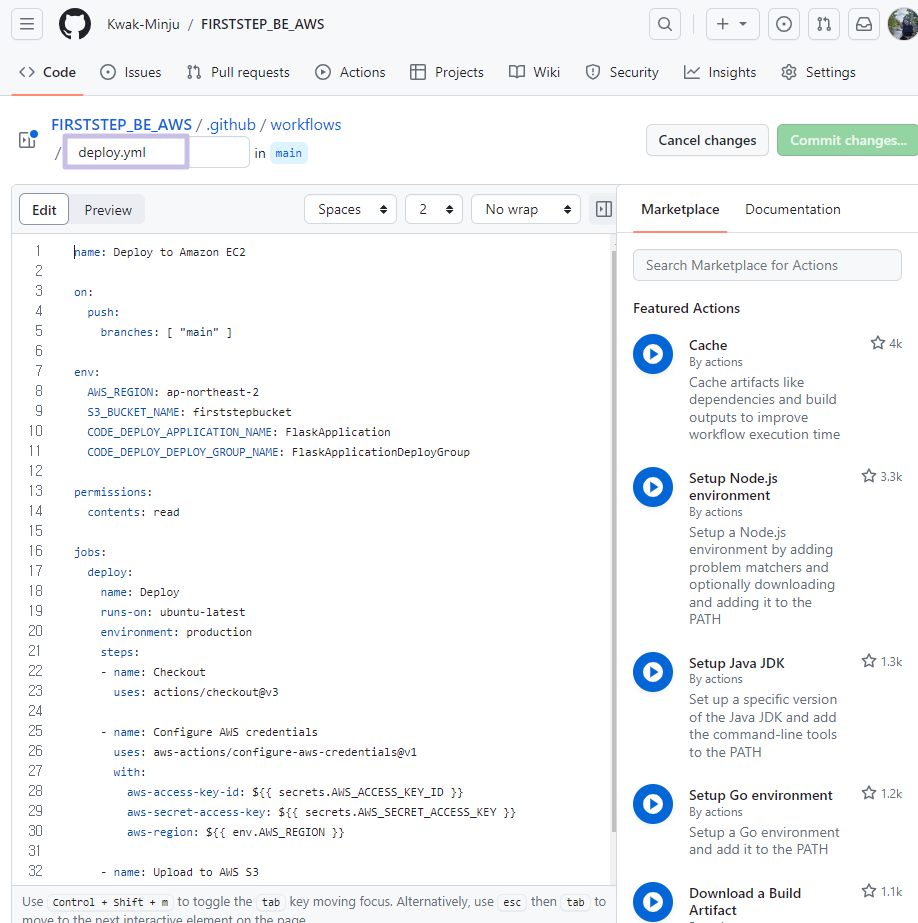
Task: Switch to the Code tab
Action: [x=48, y=72]
